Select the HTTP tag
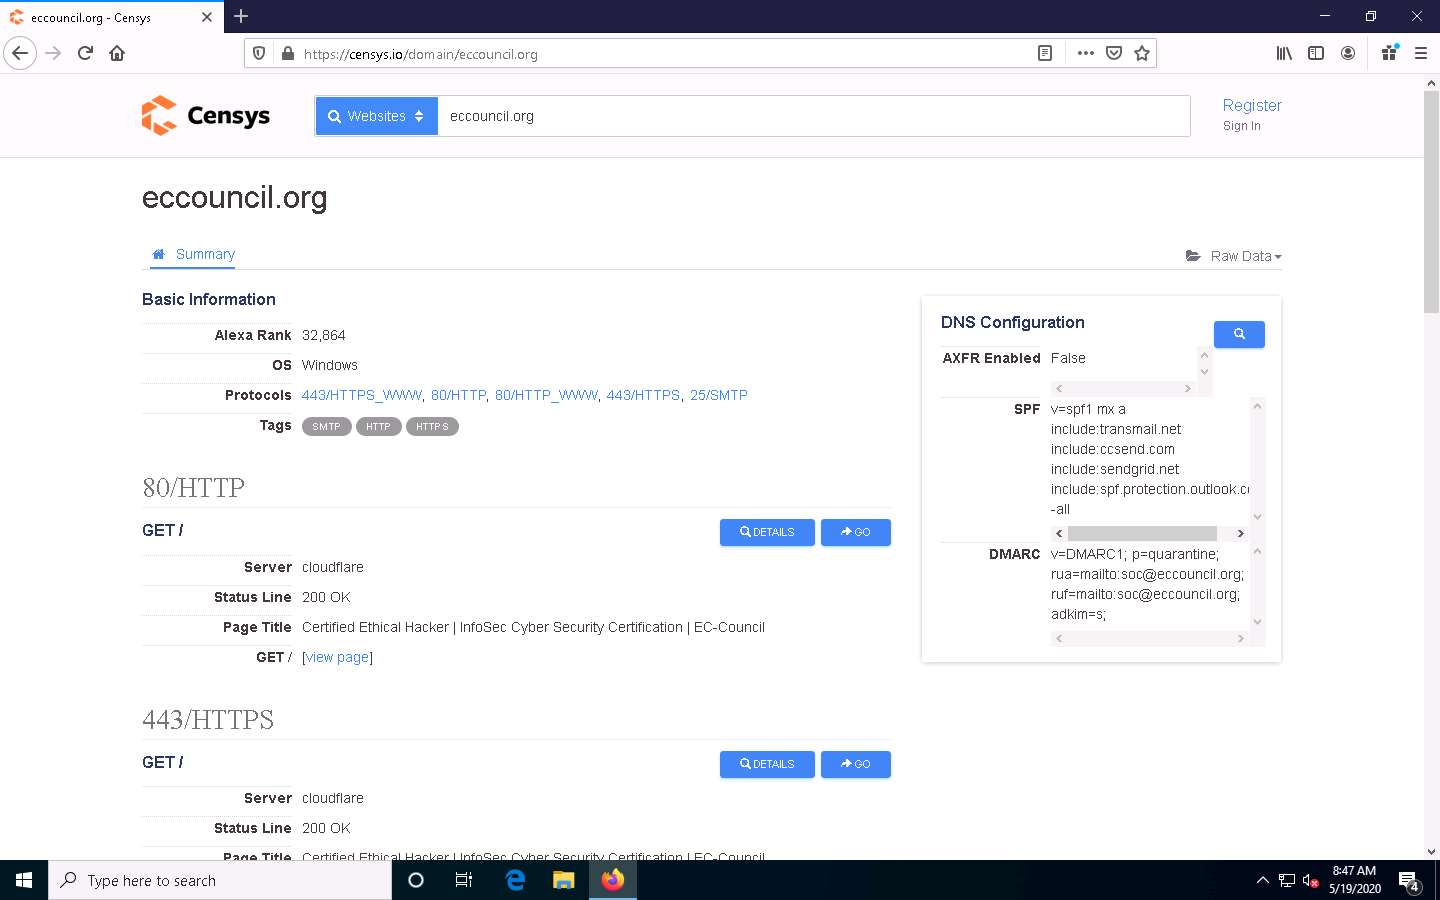This screenshot has height=900, width=1440. click(x=378, y=427)
